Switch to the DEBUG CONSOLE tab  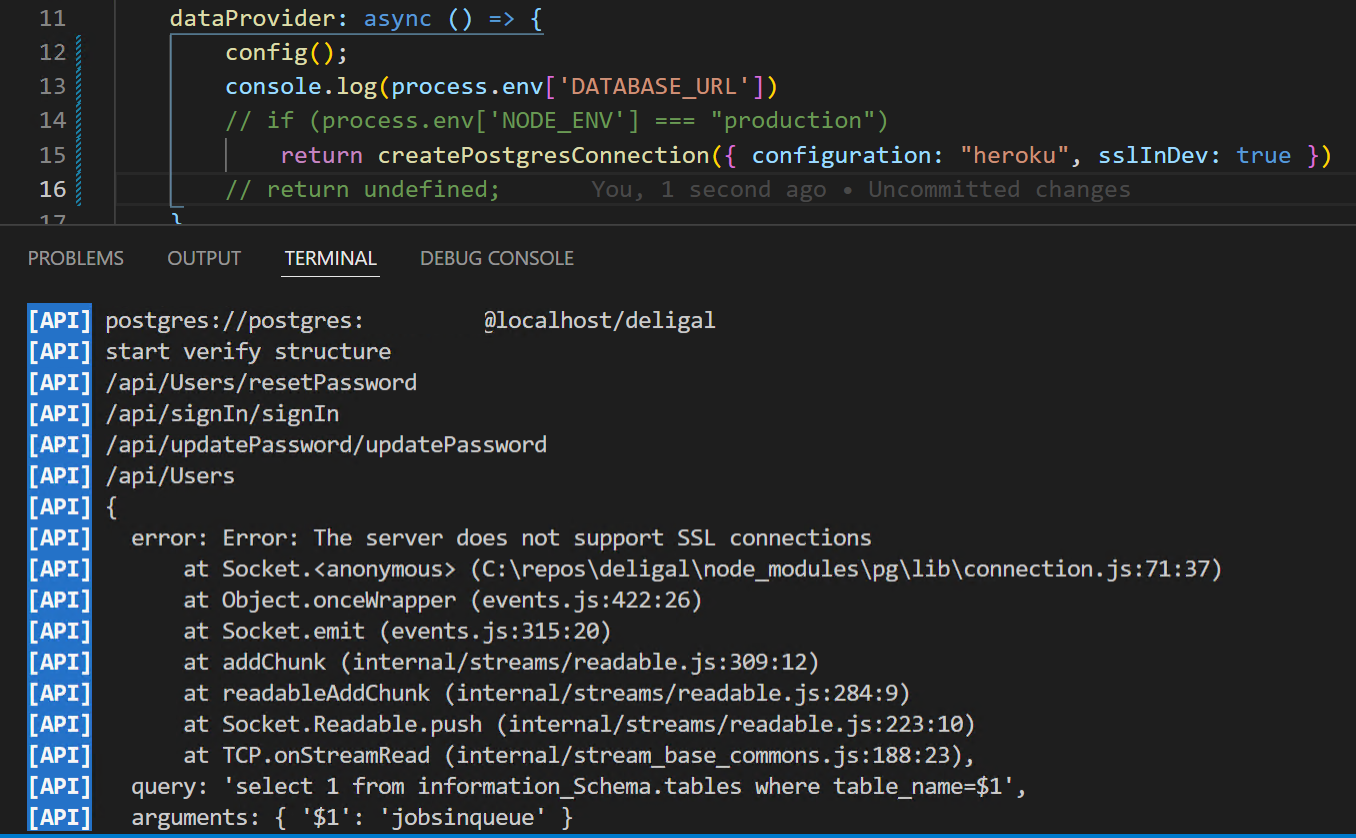pos(496,258)
